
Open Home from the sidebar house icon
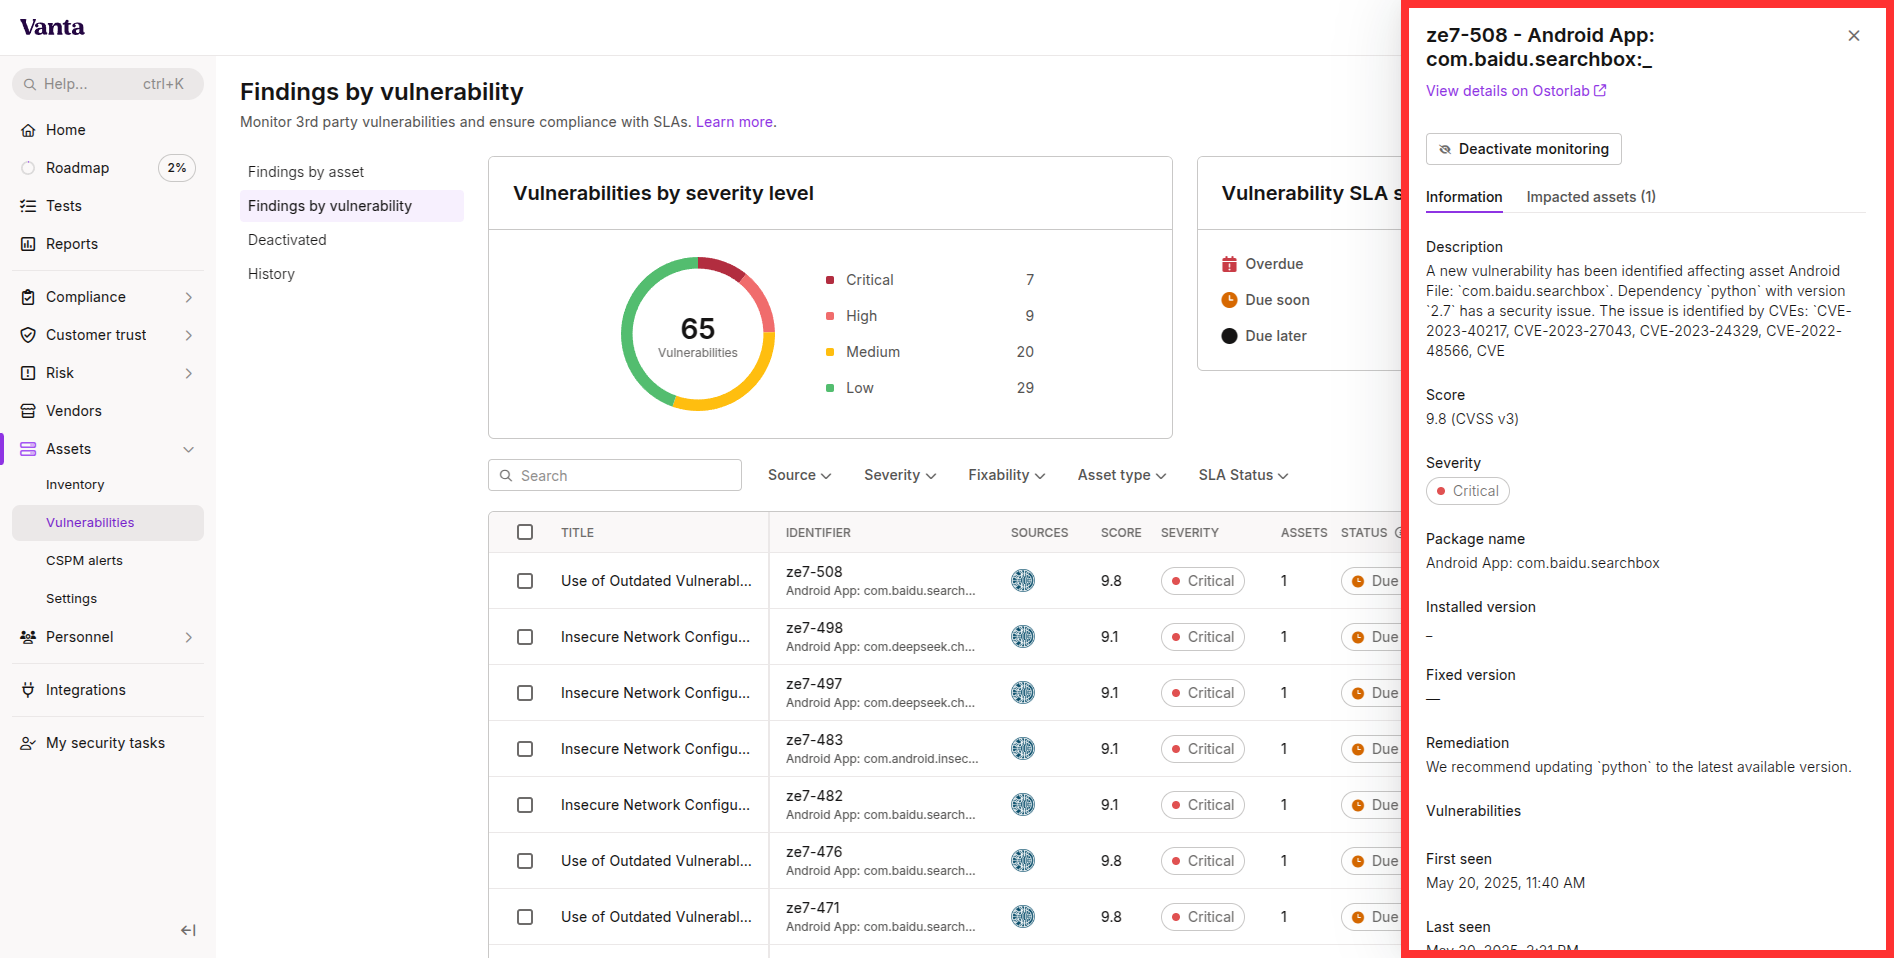pyautogui.click(x=28, y=130)
